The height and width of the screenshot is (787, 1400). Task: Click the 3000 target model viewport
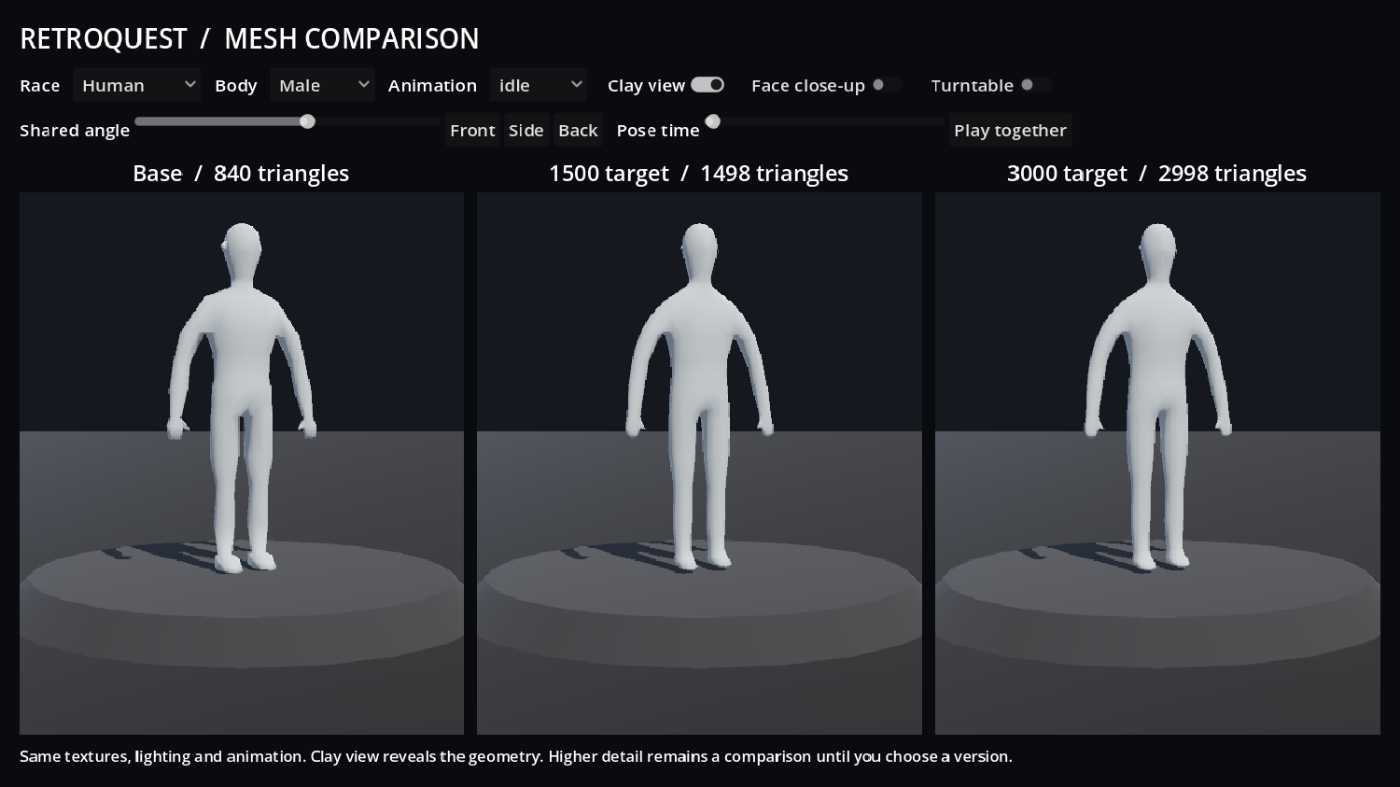[1157, 463]
